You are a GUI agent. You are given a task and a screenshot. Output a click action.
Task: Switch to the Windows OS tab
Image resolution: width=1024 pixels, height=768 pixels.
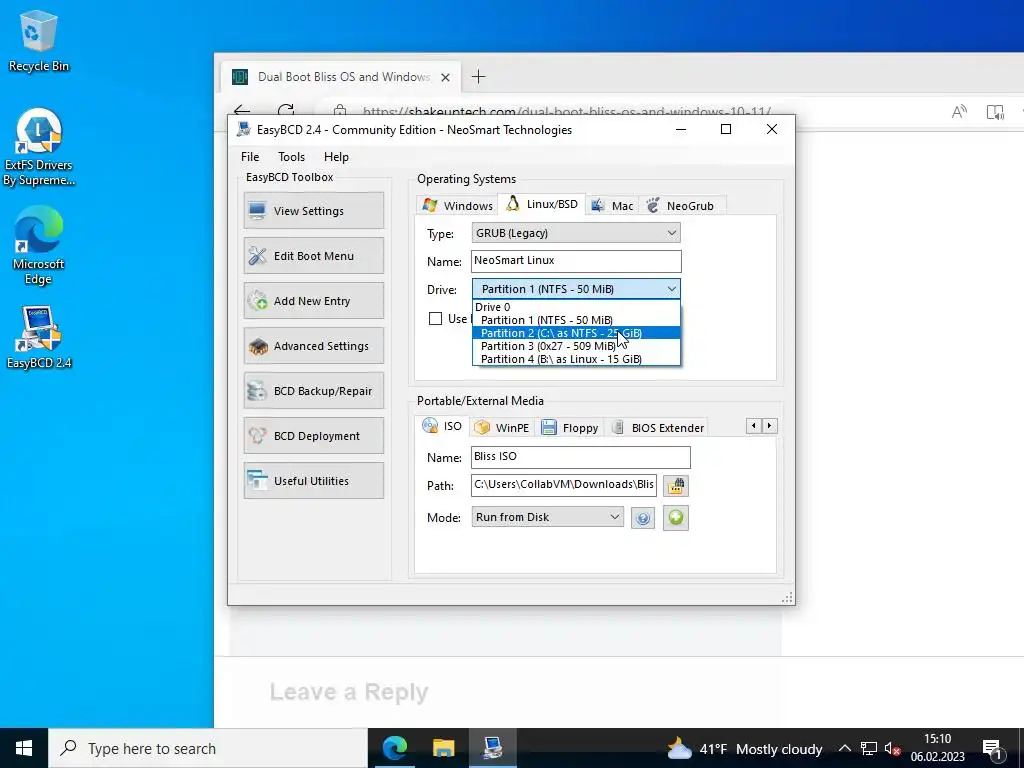click(457, 205)
